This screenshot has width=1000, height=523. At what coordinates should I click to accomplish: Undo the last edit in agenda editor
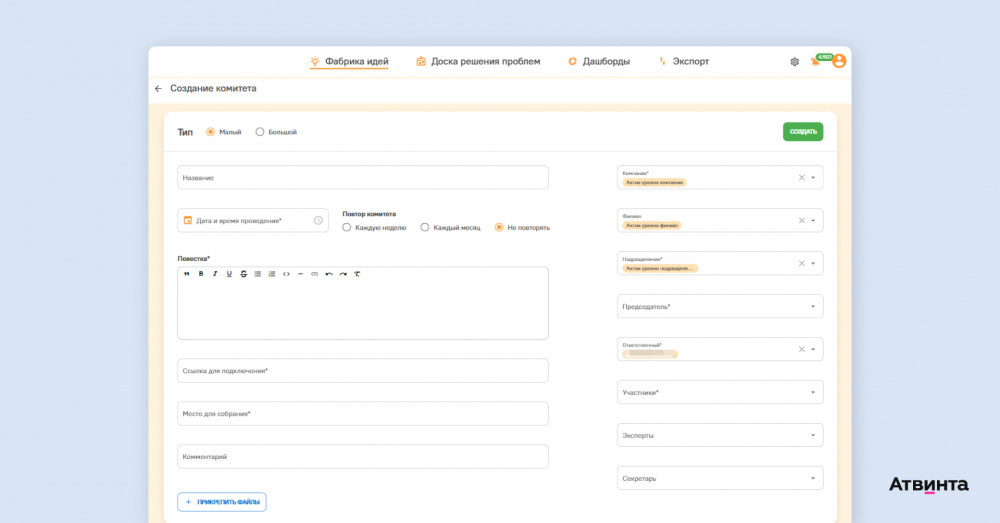(329, 274)
